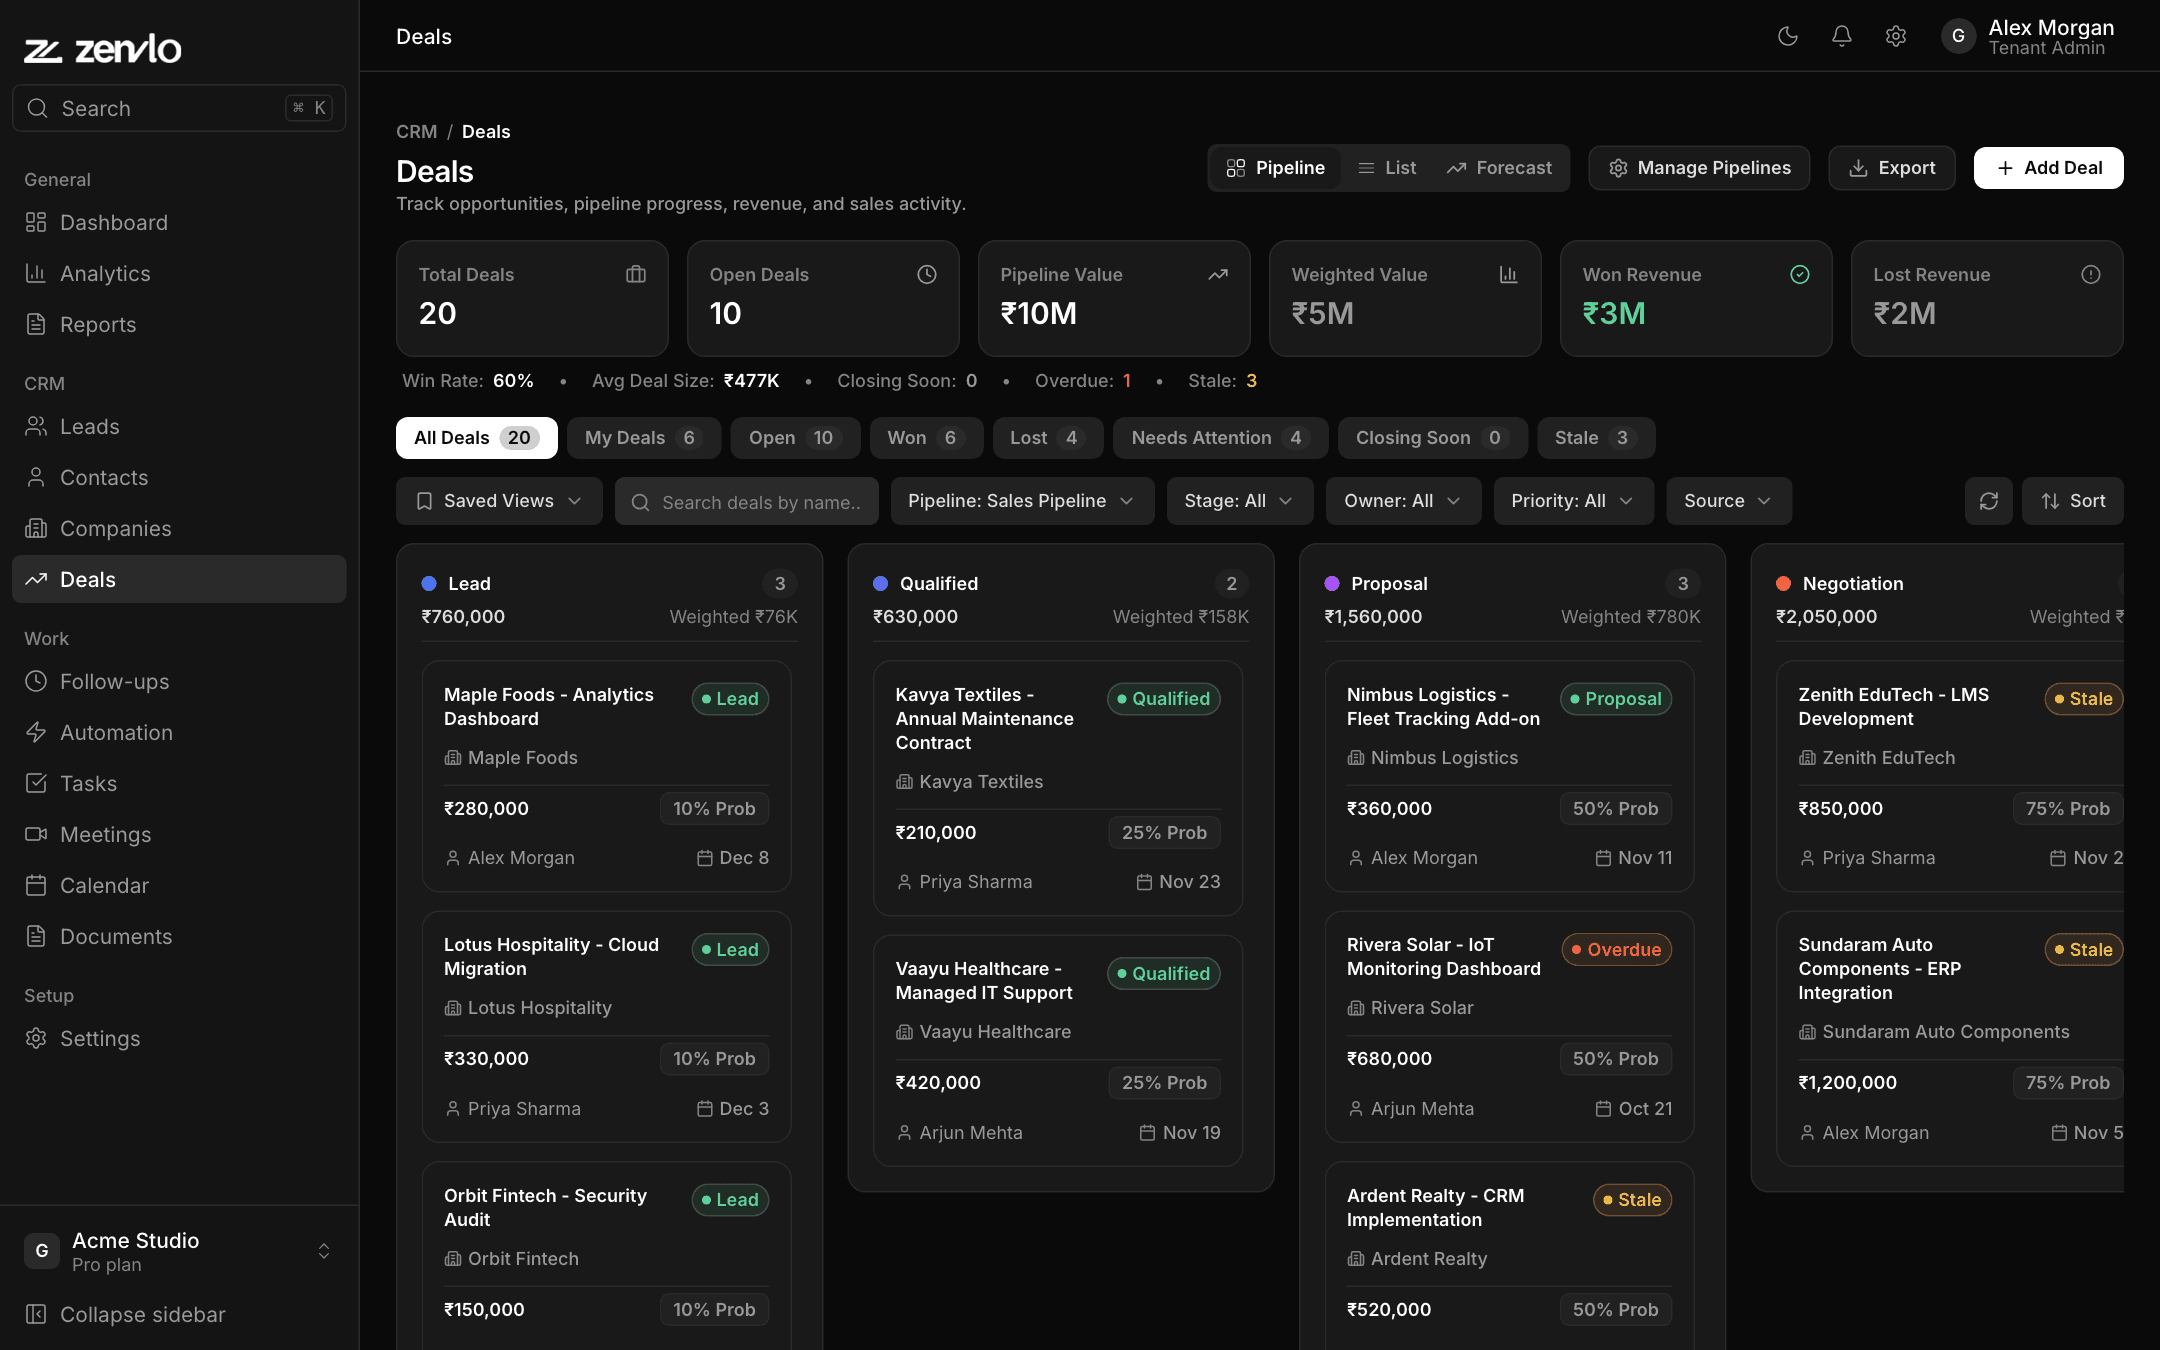Viewport: 2160px width, 1350px height.
Task: Open settings gear in top bar
Action: [x=1896, y=36]
